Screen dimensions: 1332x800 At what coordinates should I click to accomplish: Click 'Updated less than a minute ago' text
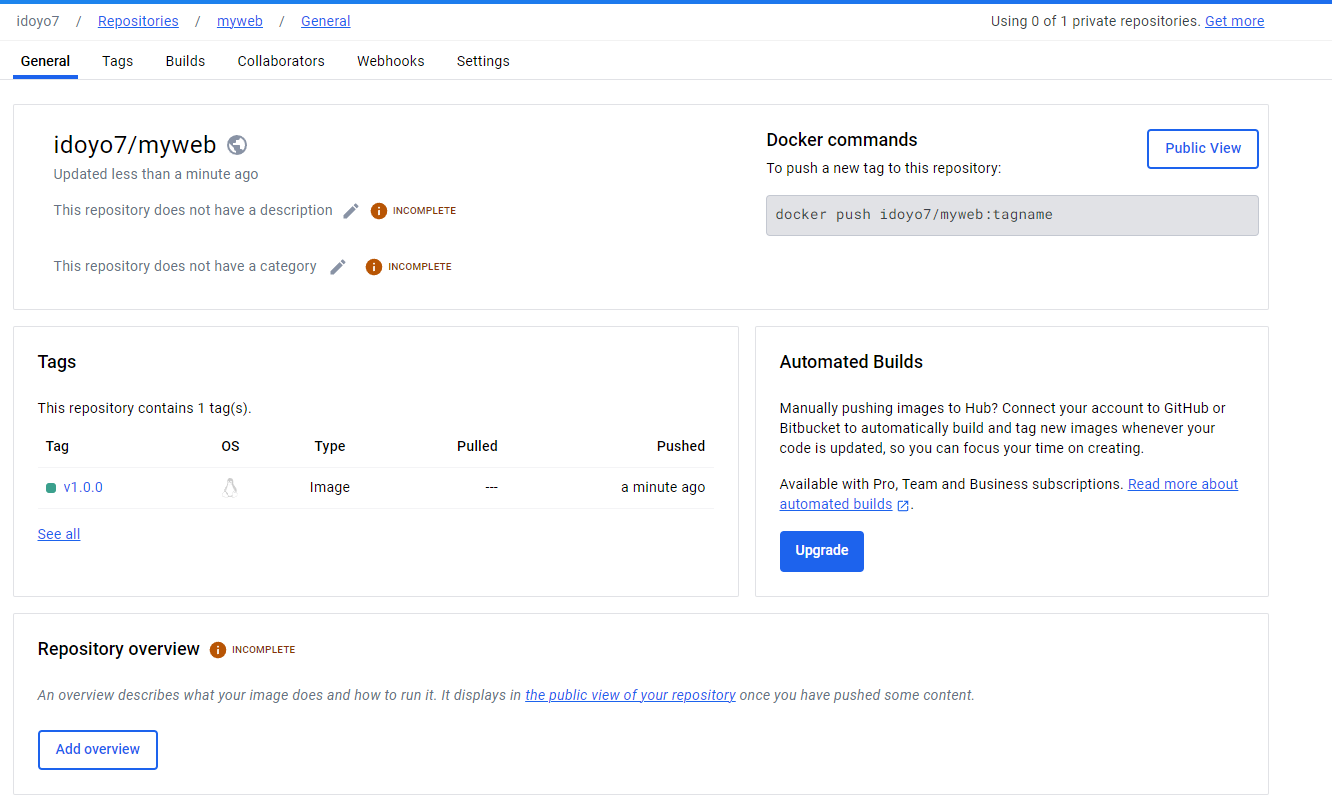(x=156, y=174)
